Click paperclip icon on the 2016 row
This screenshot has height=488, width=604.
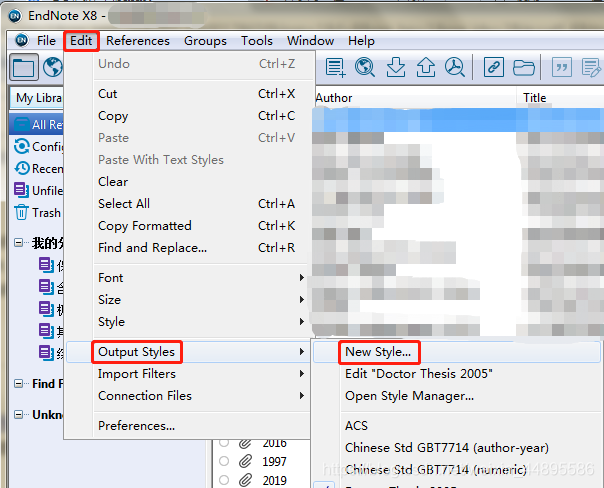(245, 443)
